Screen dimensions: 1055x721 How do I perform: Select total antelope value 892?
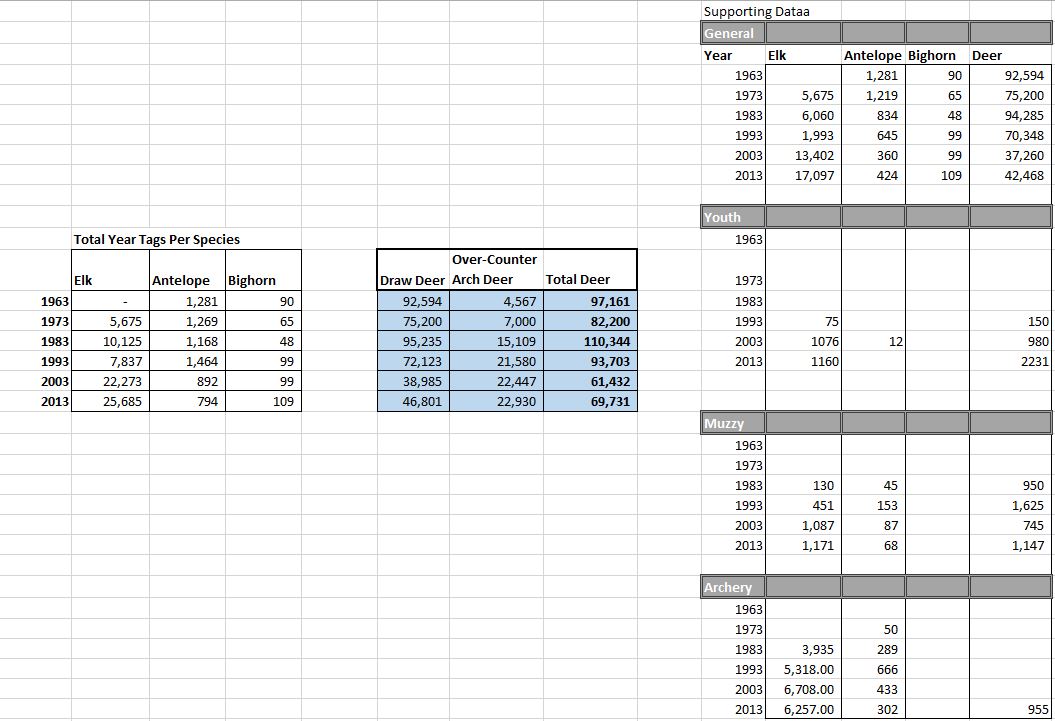pyautogui.click(x=187, y=381)
